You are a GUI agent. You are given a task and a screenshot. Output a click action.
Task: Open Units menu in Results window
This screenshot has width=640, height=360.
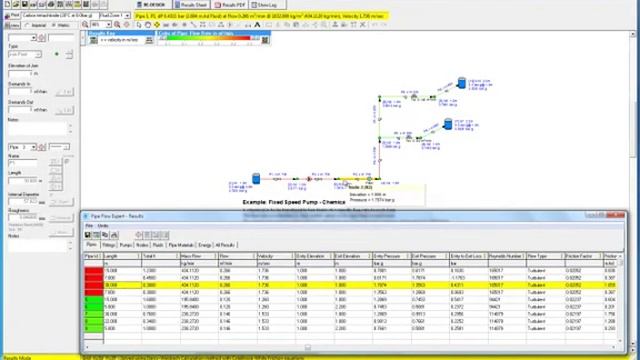(103, 226)
